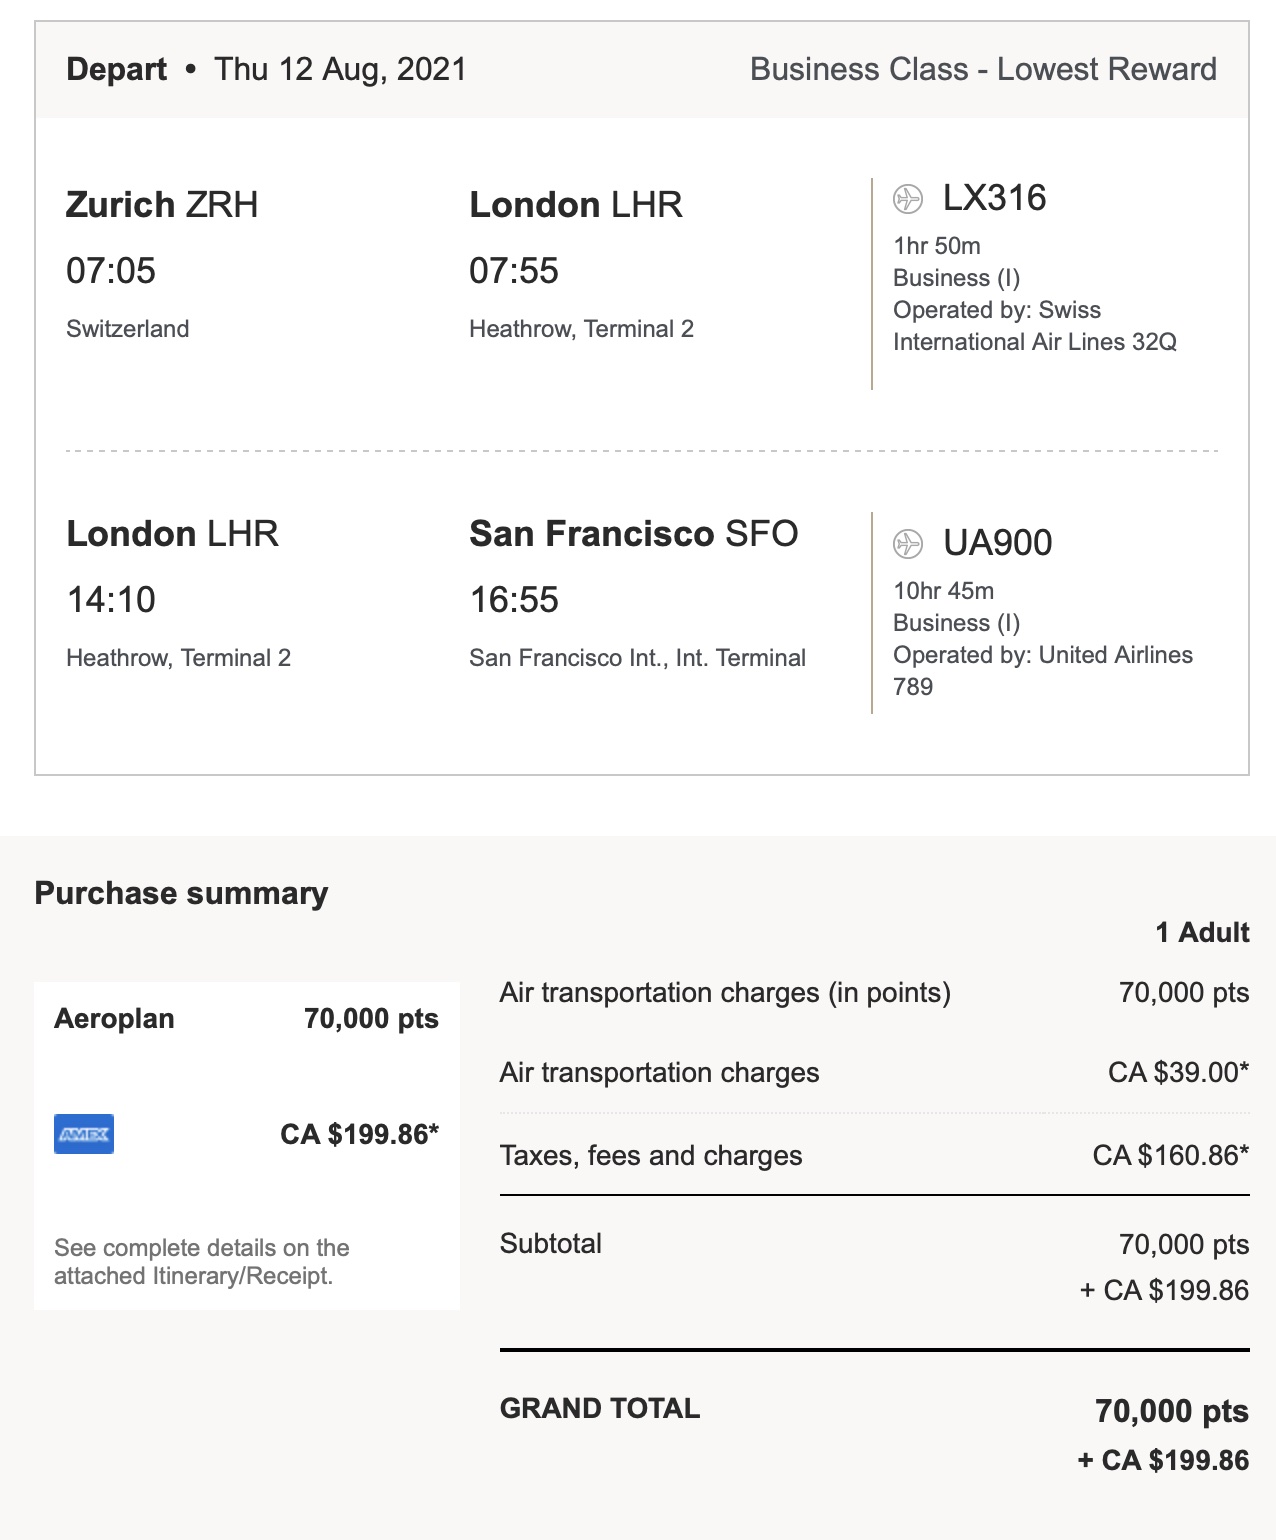Screen dimensions: 1276x1540
Task: Click the Depart header label
Action: pos(116,69)
